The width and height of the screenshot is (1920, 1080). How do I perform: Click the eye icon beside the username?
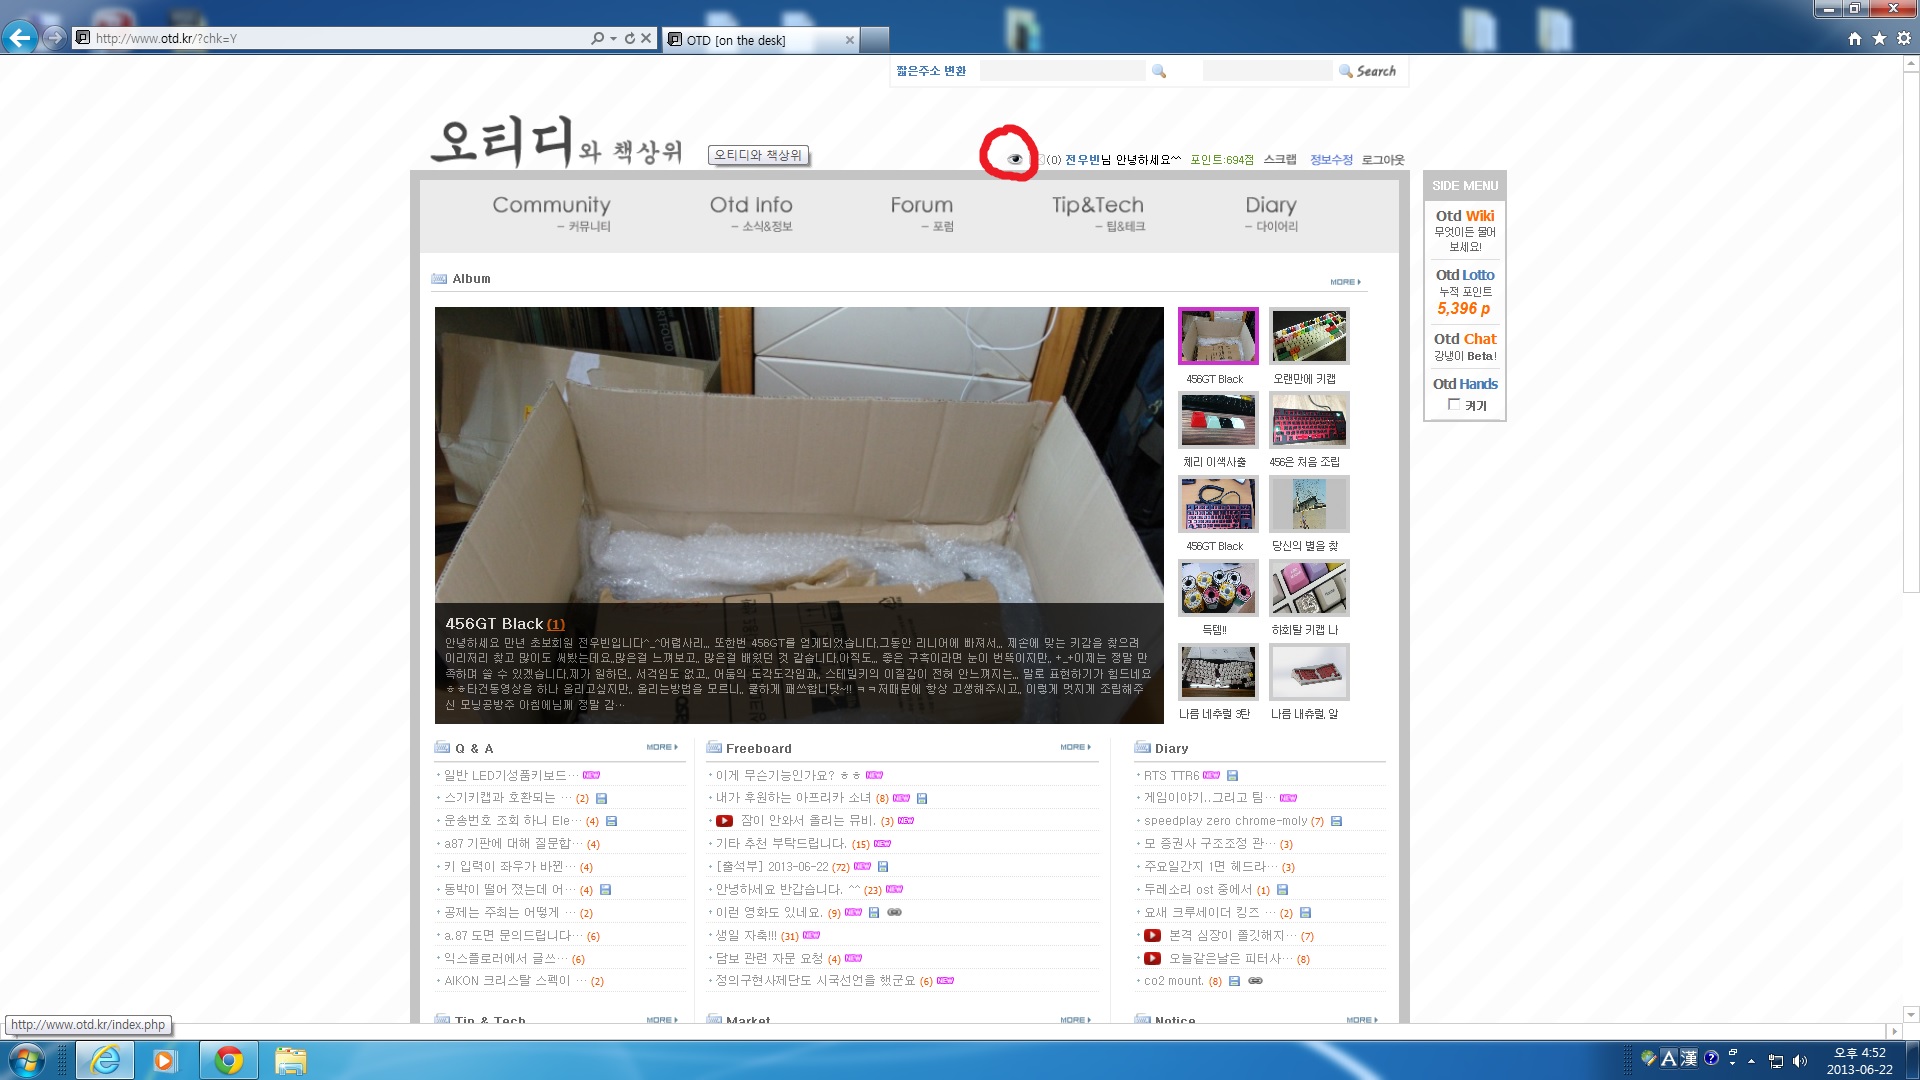coord(1015,159)
